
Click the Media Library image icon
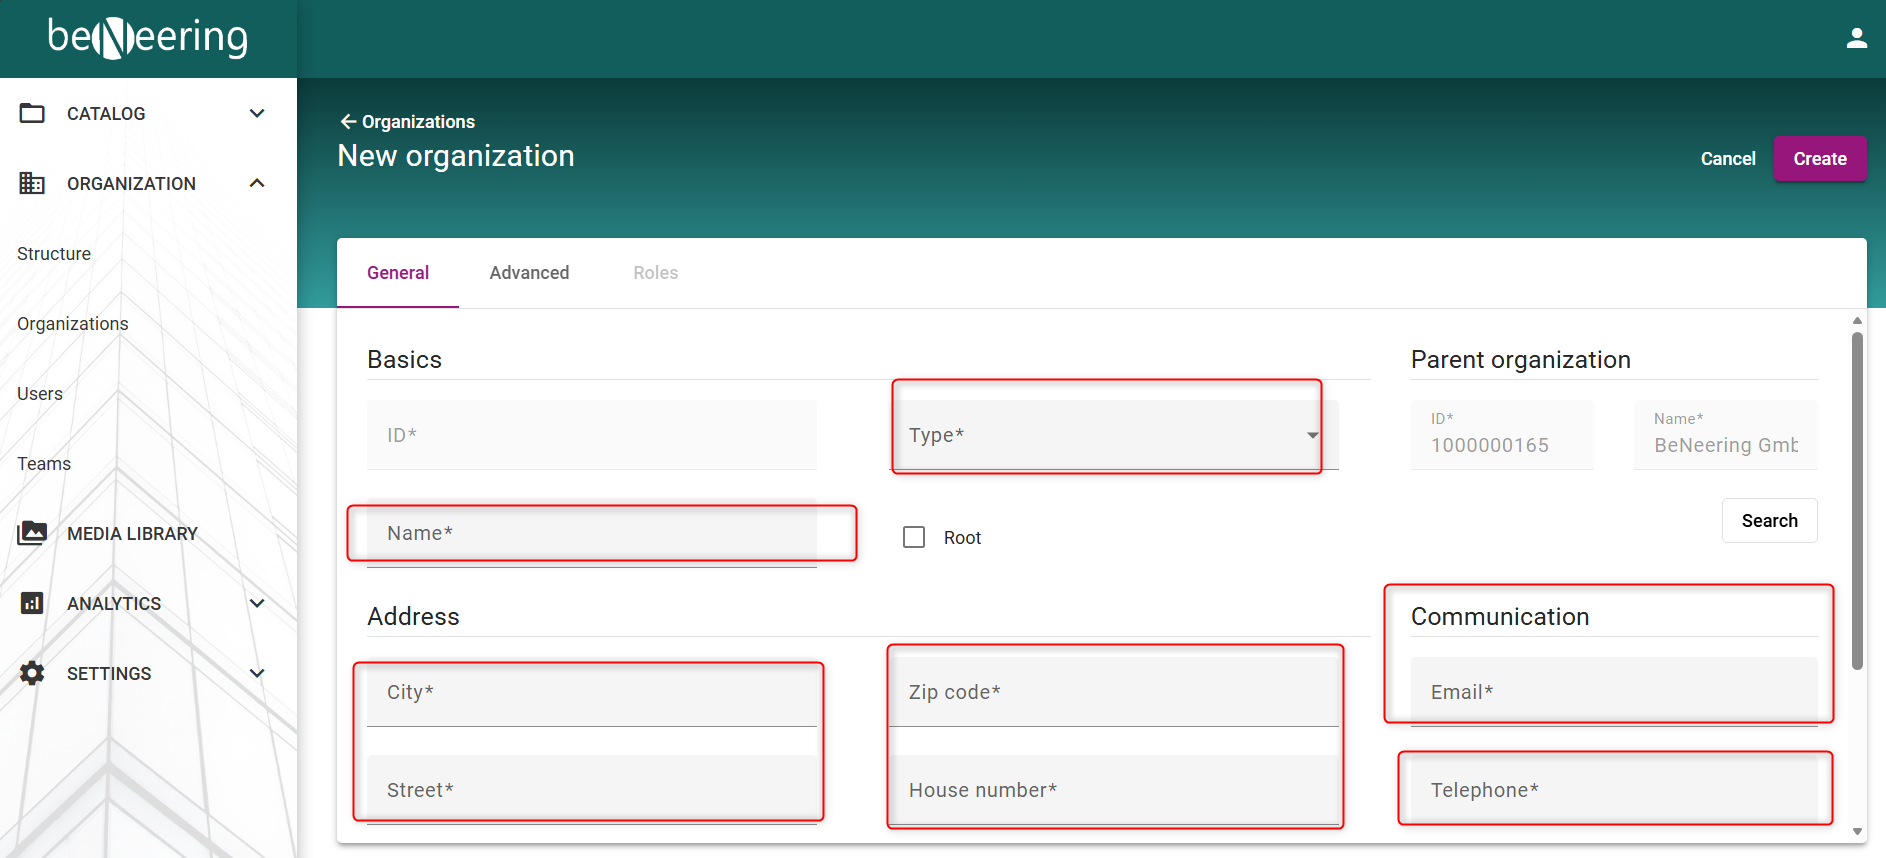[x=32, y=533]
